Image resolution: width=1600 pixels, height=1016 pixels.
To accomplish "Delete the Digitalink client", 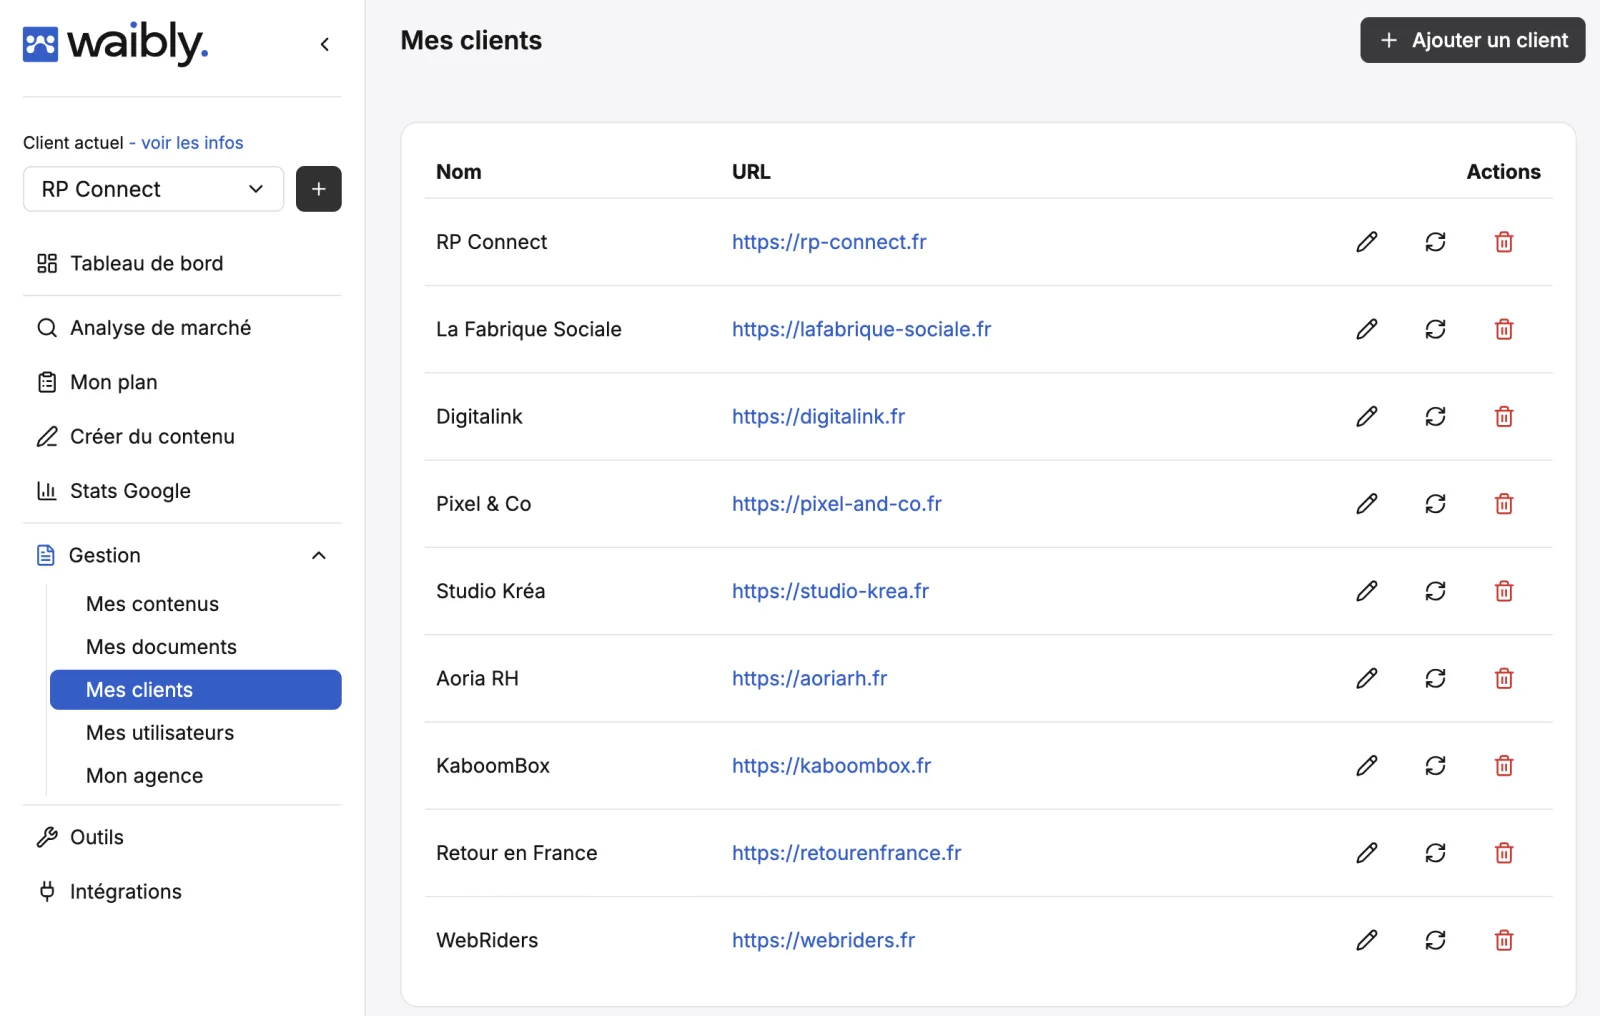I will (1504, 416).
